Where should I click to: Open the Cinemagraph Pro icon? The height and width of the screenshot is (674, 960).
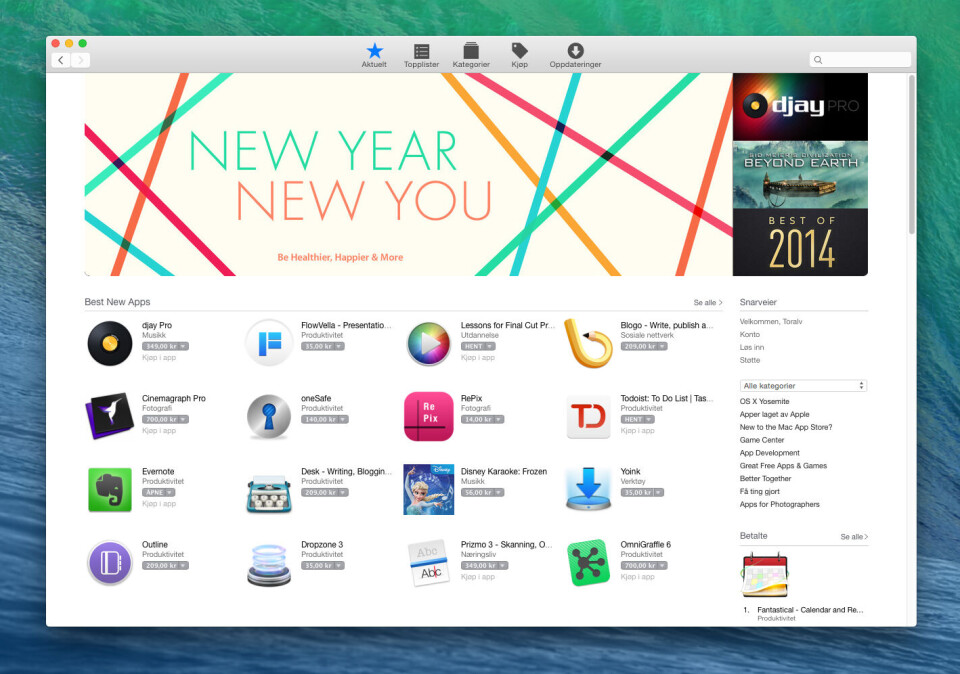110,416
